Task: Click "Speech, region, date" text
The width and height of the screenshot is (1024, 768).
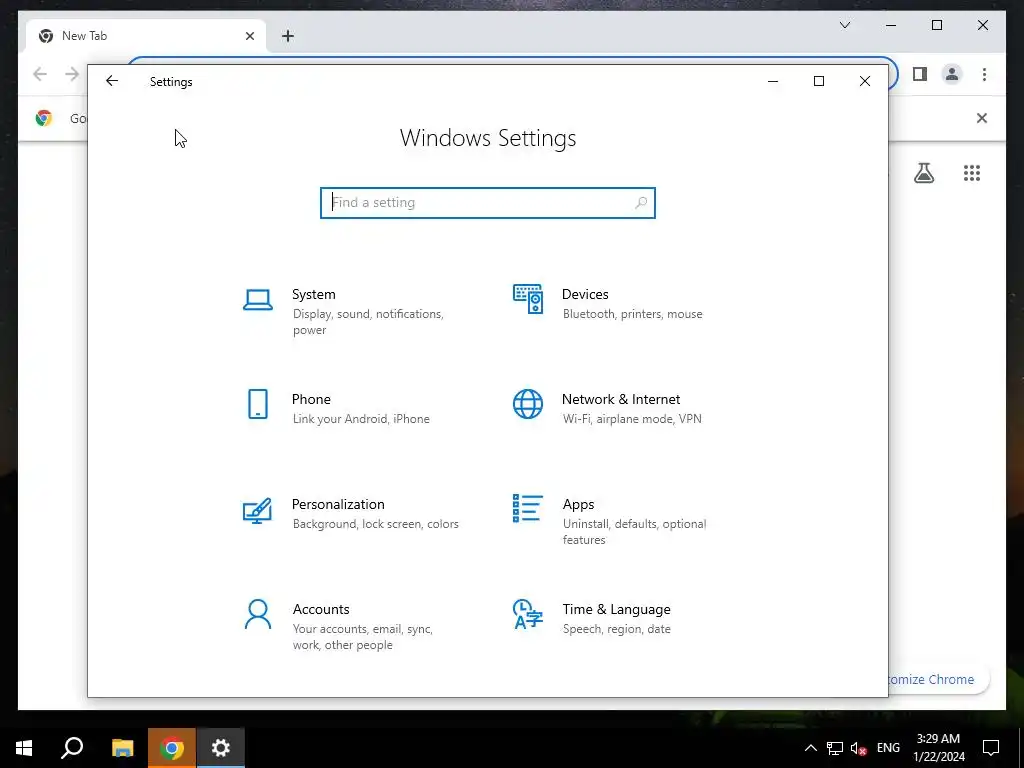Action: coord(616,629)
